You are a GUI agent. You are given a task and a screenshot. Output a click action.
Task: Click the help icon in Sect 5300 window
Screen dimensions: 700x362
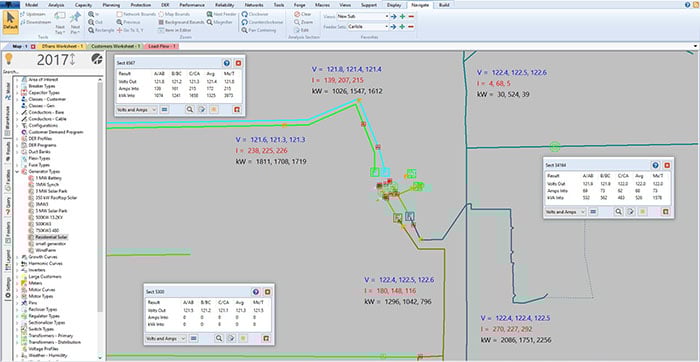coord(256,291)
